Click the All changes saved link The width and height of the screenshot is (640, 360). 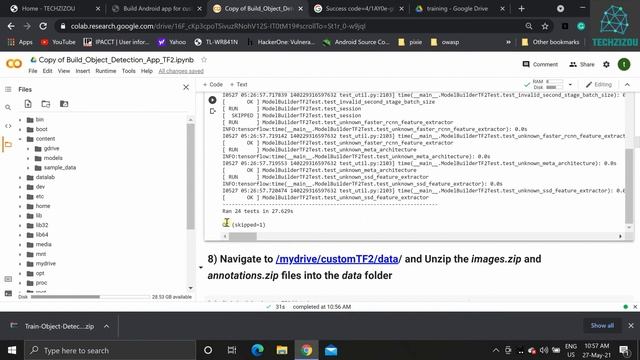(181, 71)
